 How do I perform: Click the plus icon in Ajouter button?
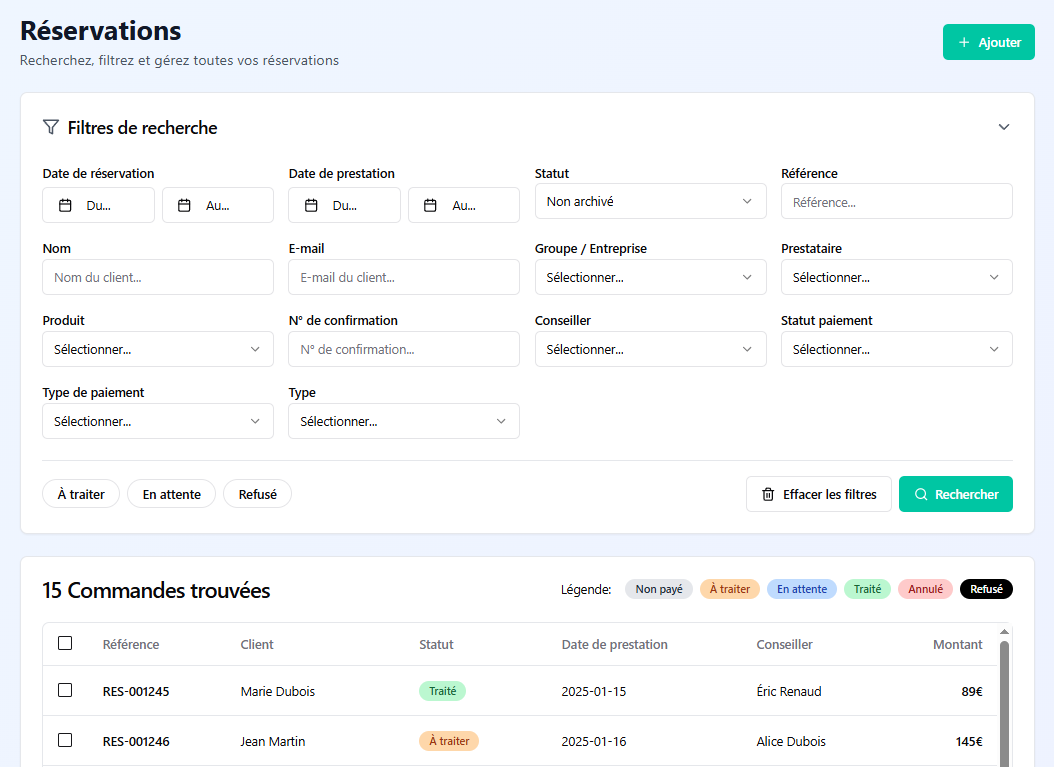point(964,42)
